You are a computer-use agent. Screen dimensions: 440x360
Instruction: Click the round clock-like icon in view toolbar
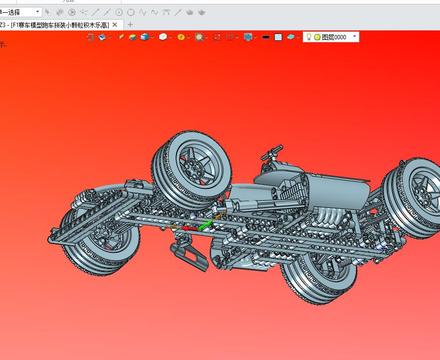pos(199,37)
